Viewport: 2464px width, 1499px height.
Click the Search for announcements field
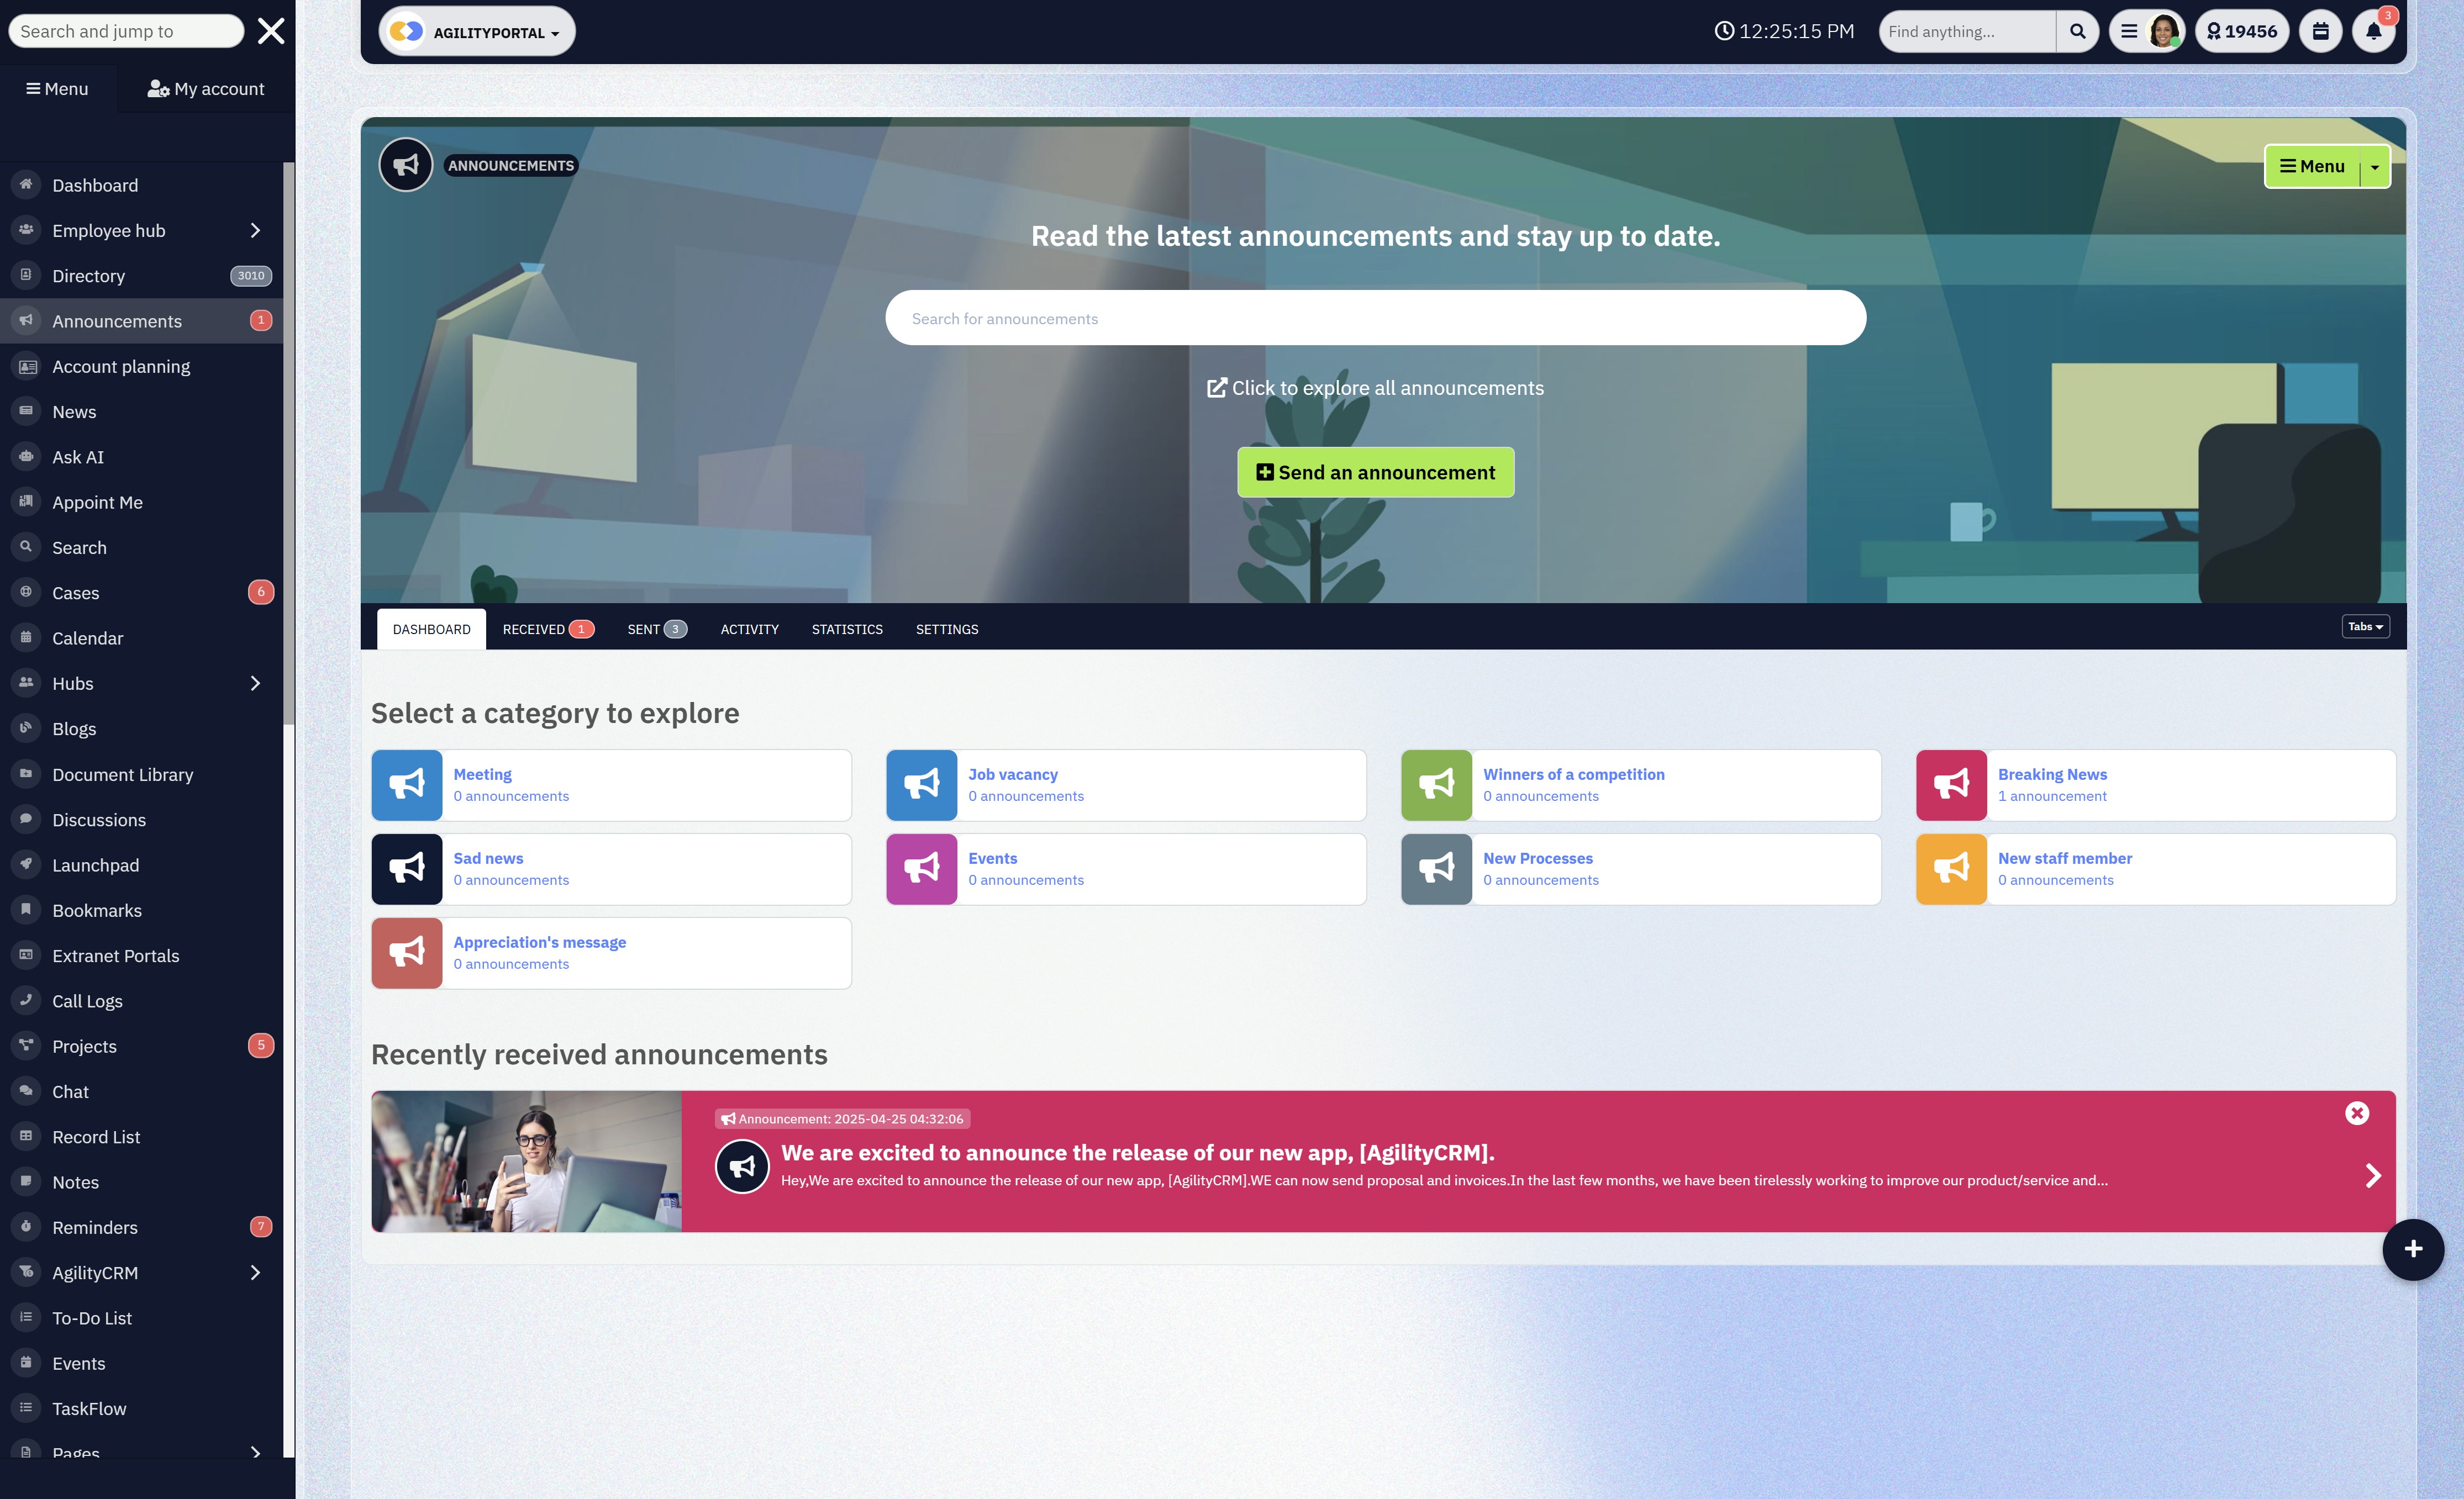[x=1375, y=318]
